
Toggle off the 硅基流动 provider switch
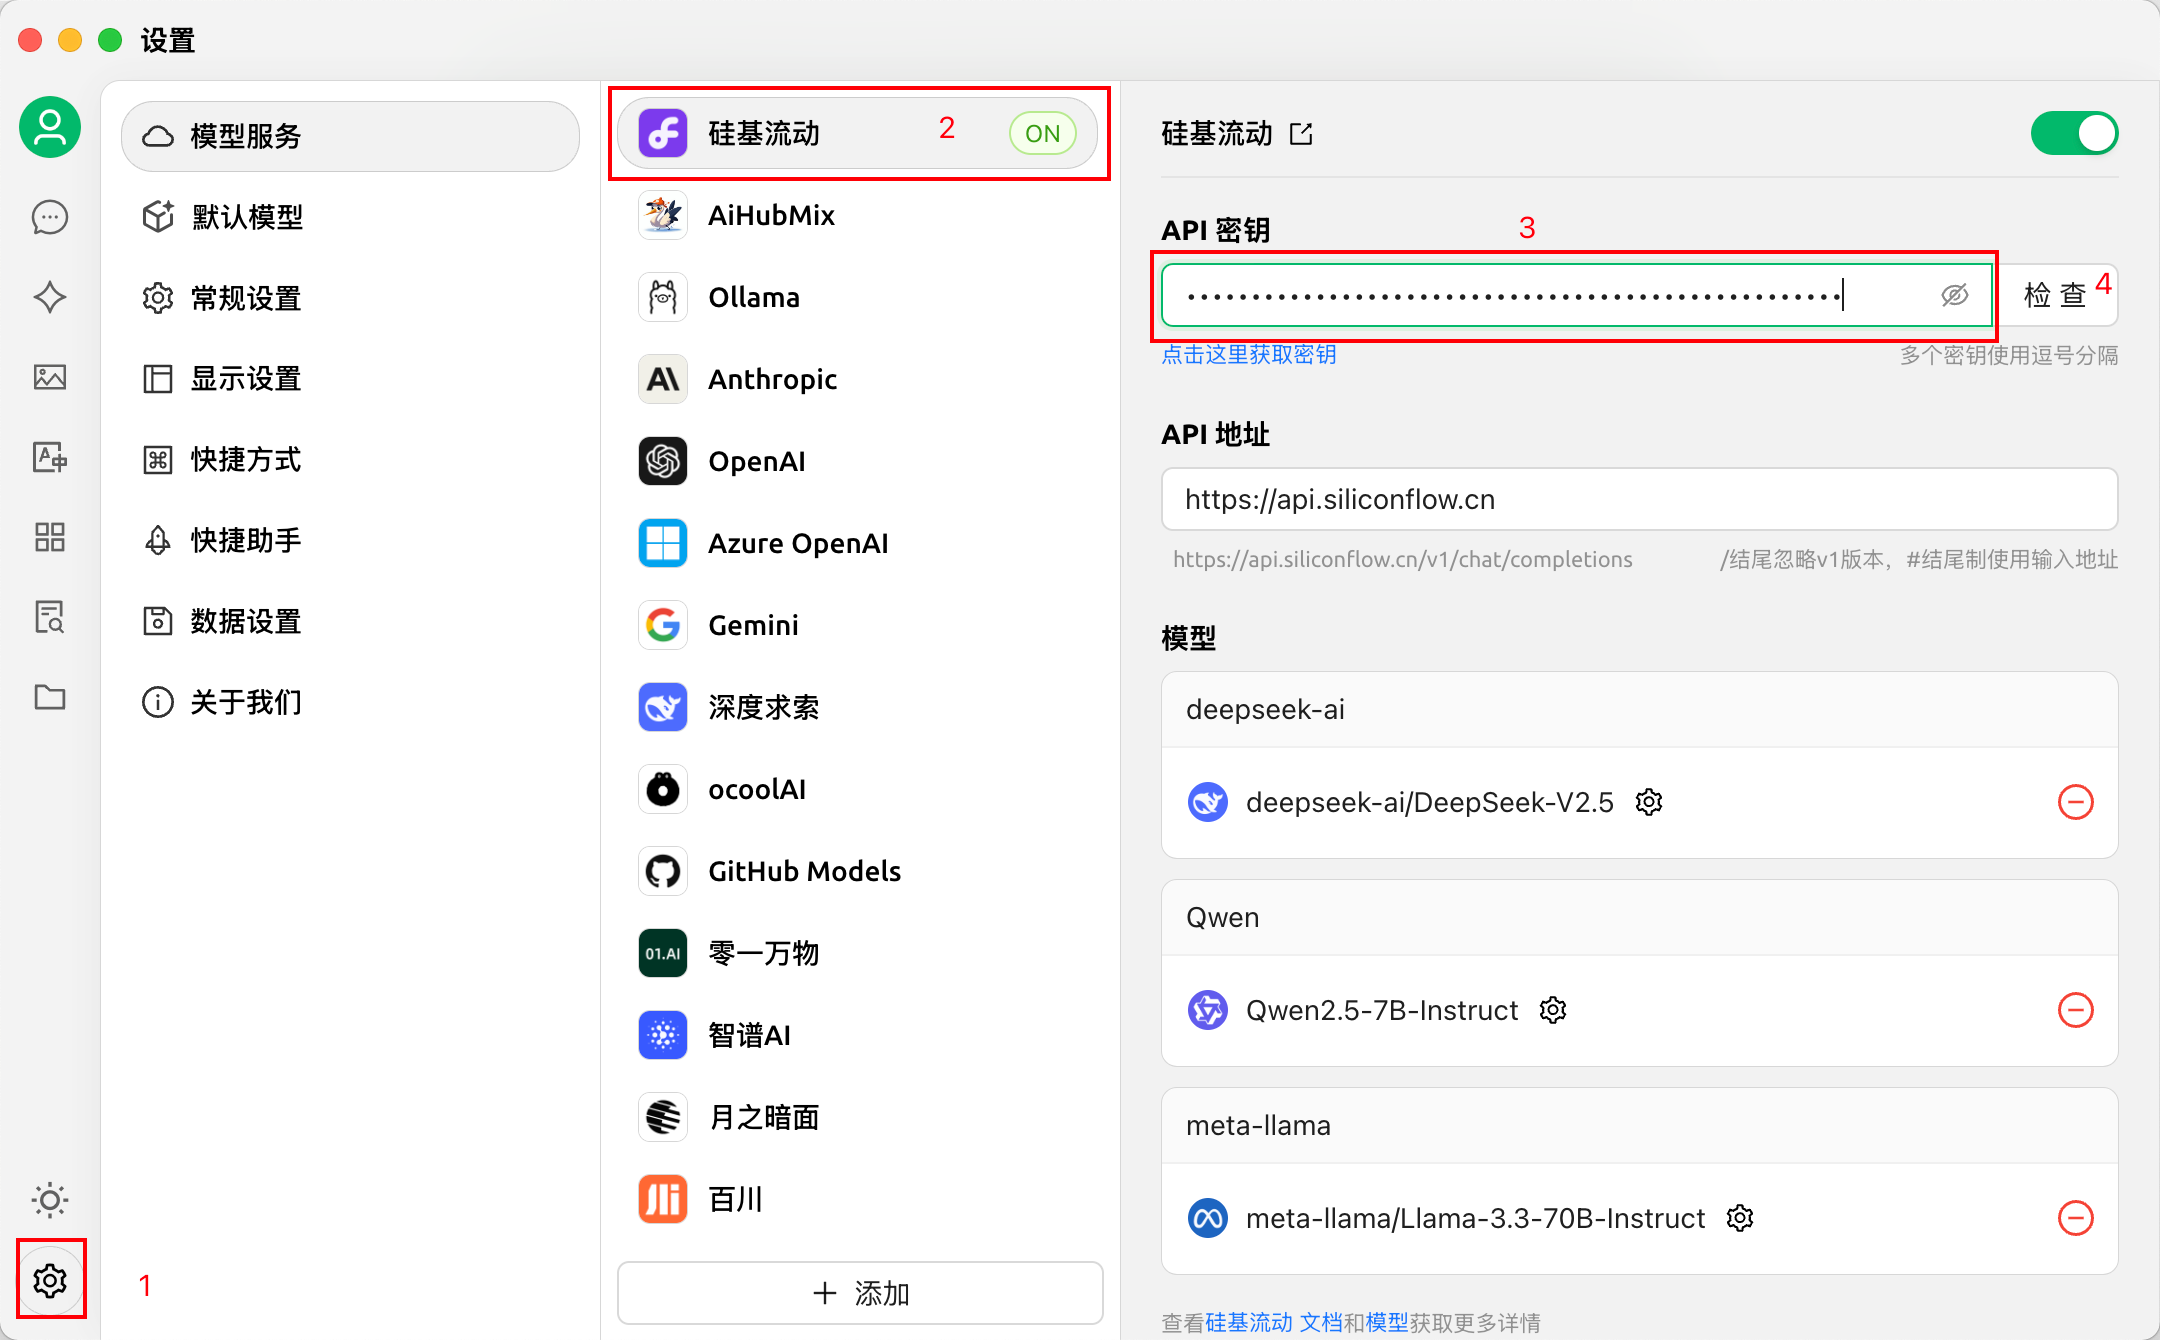[x=2074, y=134]
